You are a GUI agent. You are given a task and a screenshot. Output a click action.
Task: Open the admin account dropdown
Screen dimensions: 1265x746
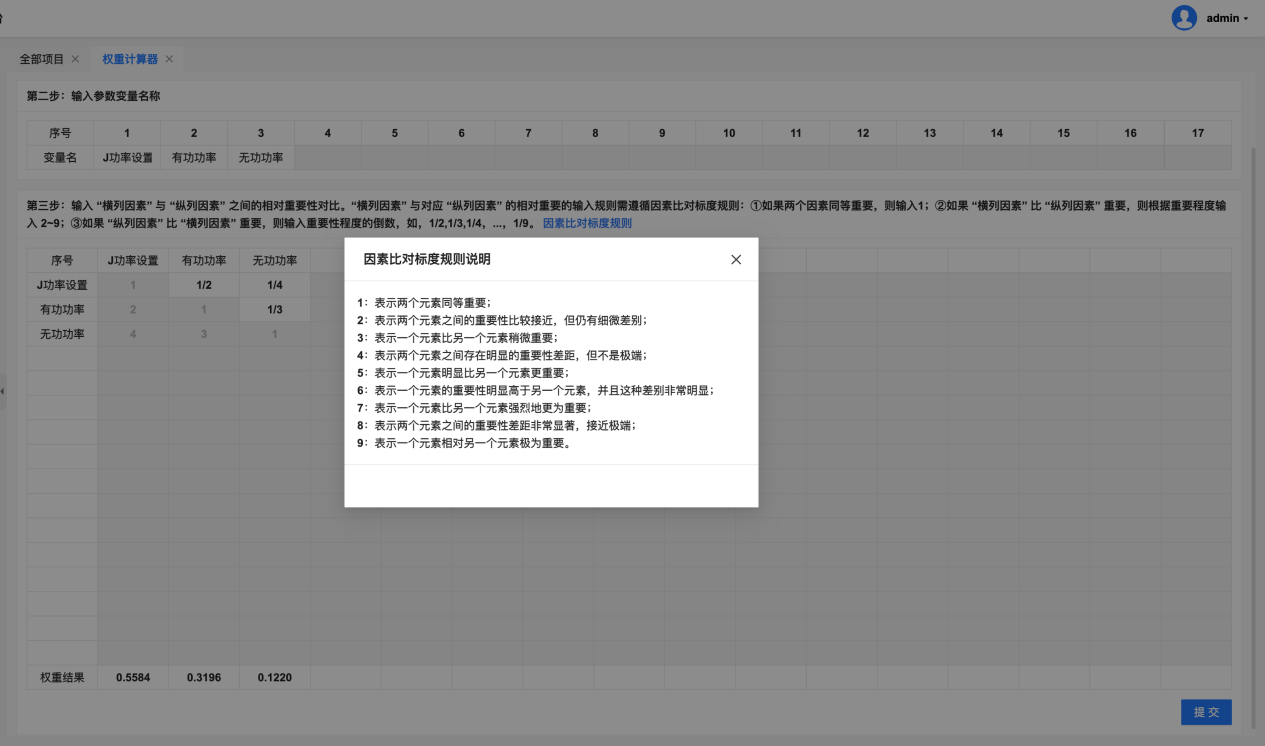point(1227,18)
